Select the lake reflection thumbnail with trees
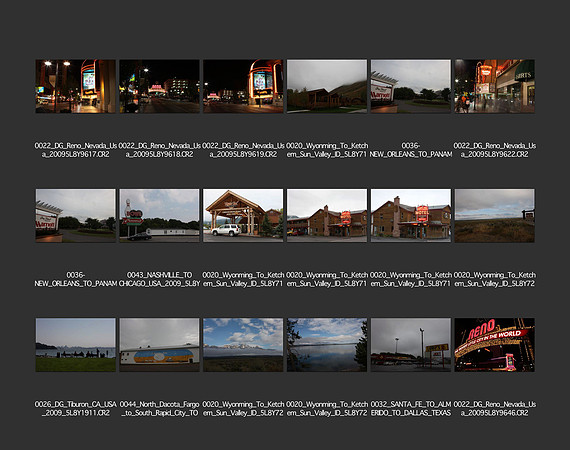This screenshot has width=570, height=450. coord(327,345)
